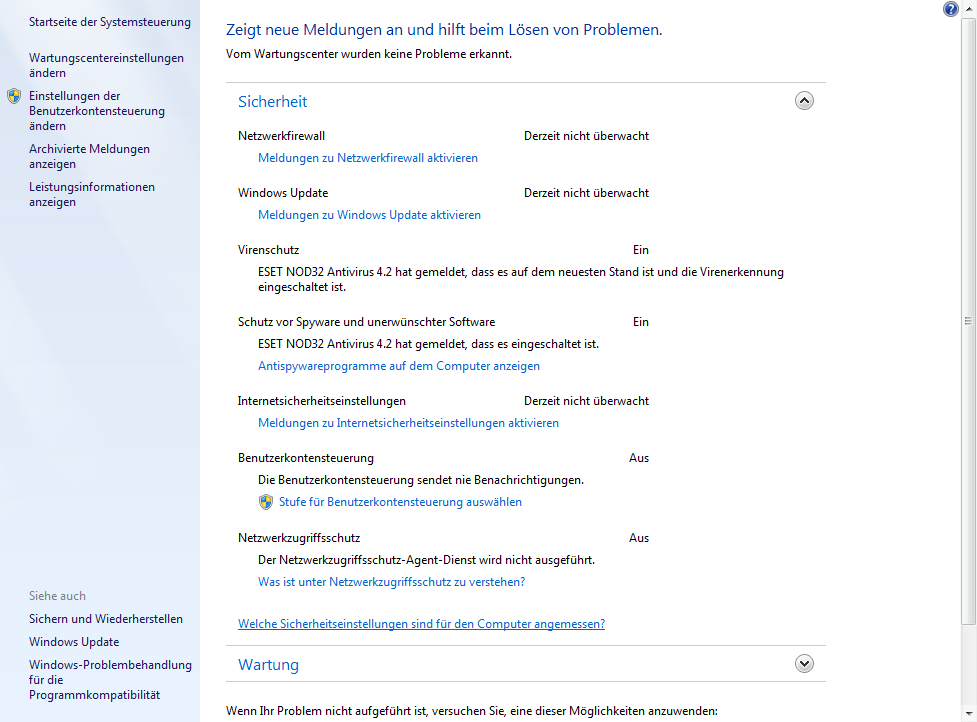
Task: Show Antispywareprogramme auf dem Computer
Action: 399,366
